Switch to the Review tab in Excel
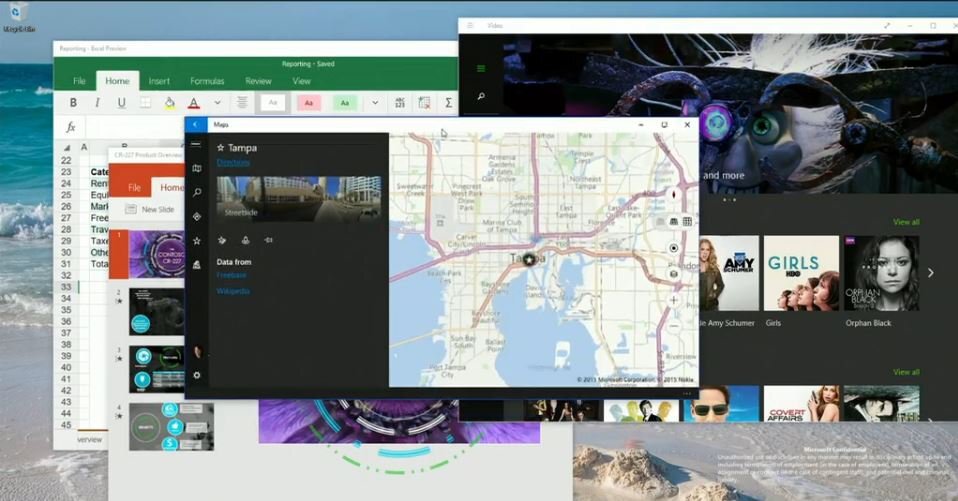 258,81
